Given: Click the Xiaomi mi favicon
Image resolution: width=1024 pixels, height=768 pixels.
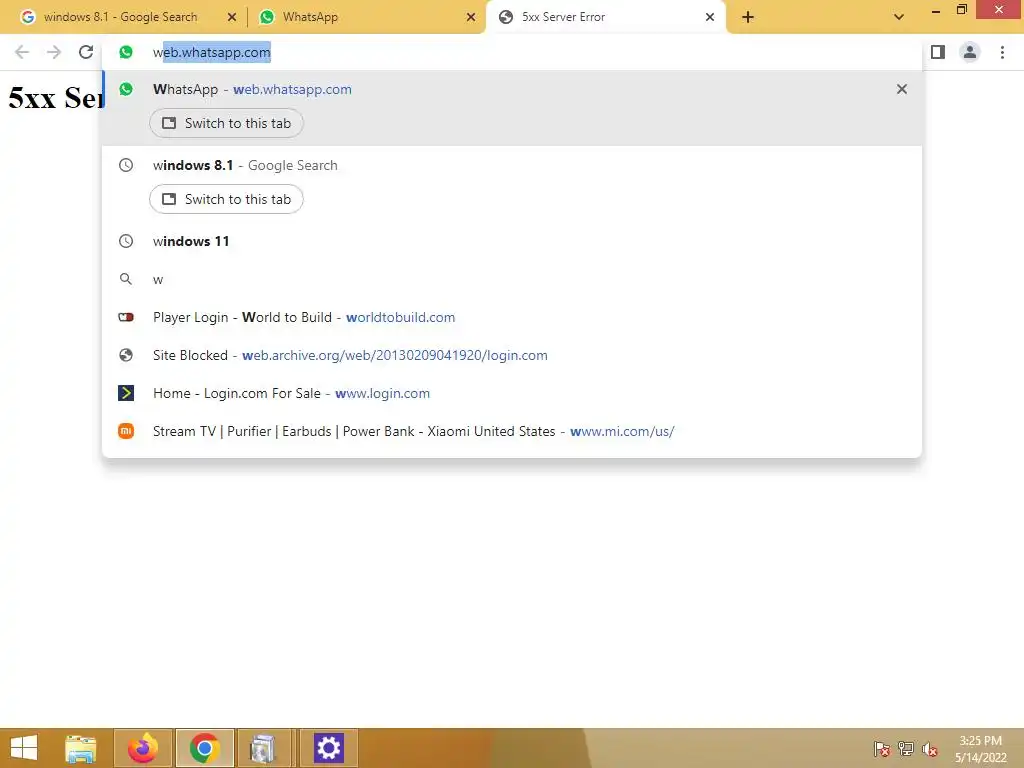Looking at the screenshot, I should click(x=126, y=431).
